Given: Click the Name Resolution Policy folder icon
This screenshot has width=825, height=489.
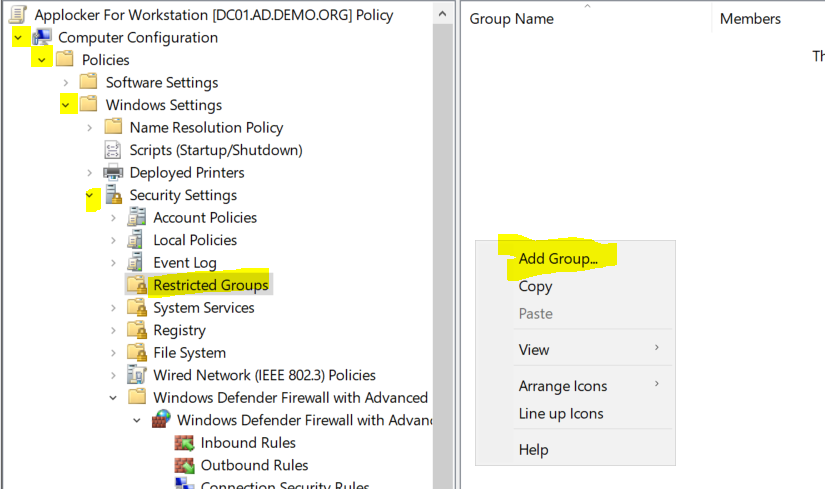Looking at the screenshot, I should click(x=113, y=127).
